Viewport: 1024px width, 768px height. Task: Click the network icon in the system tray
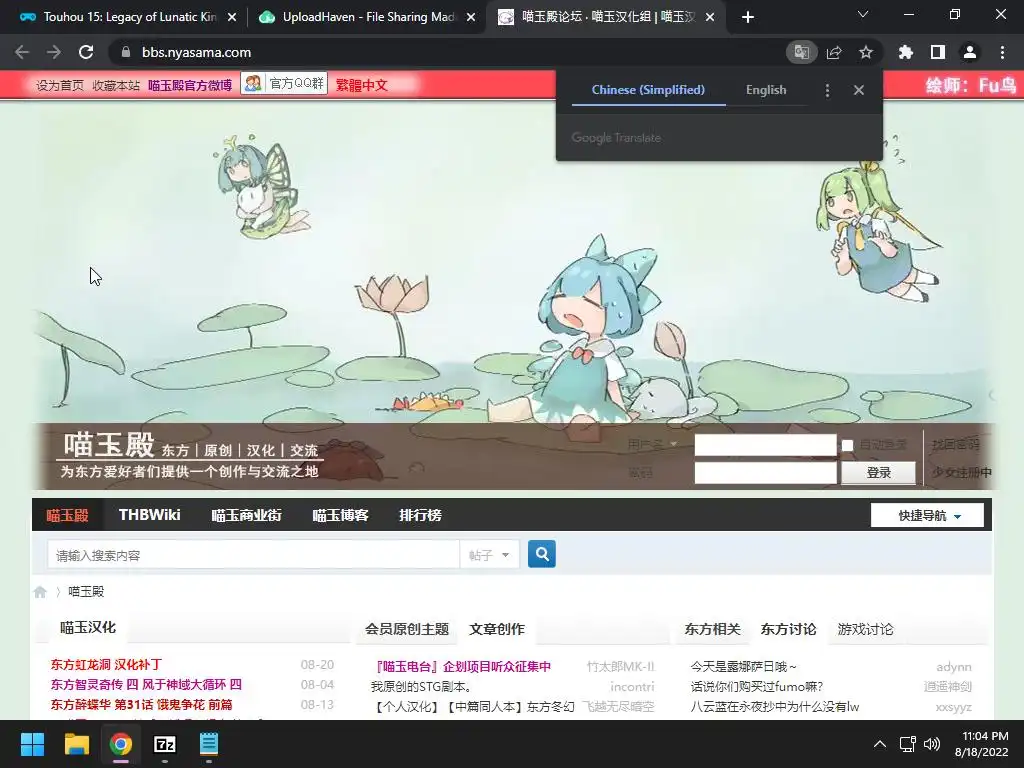click(907, 744)
